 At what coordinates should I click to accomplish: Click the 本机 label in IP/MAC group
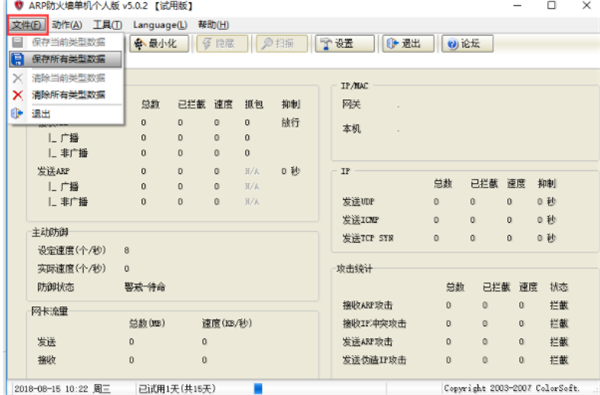(351, 129)
